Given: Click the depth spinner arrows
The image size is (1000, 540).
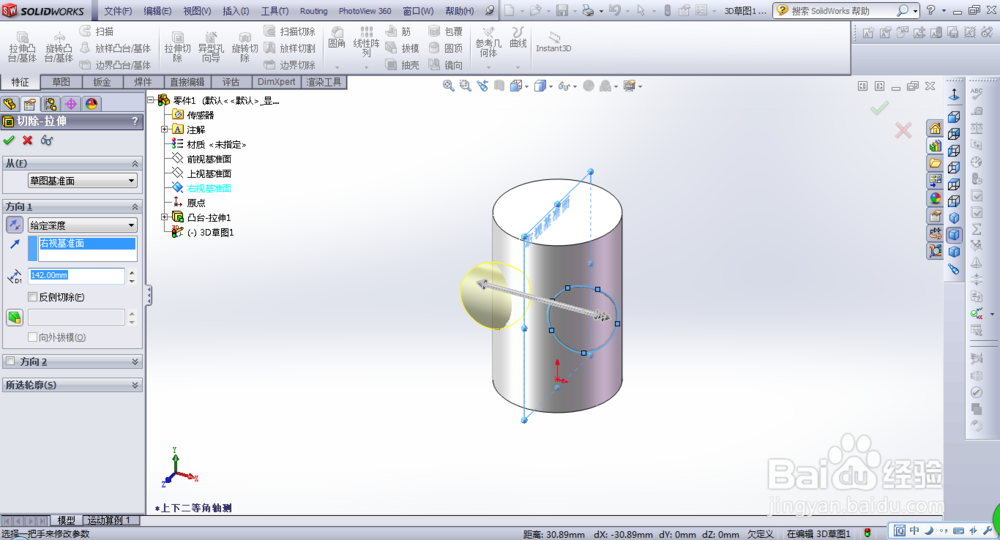Looking at the screenshot, I should pyautogui.click(x=132, y=275).
